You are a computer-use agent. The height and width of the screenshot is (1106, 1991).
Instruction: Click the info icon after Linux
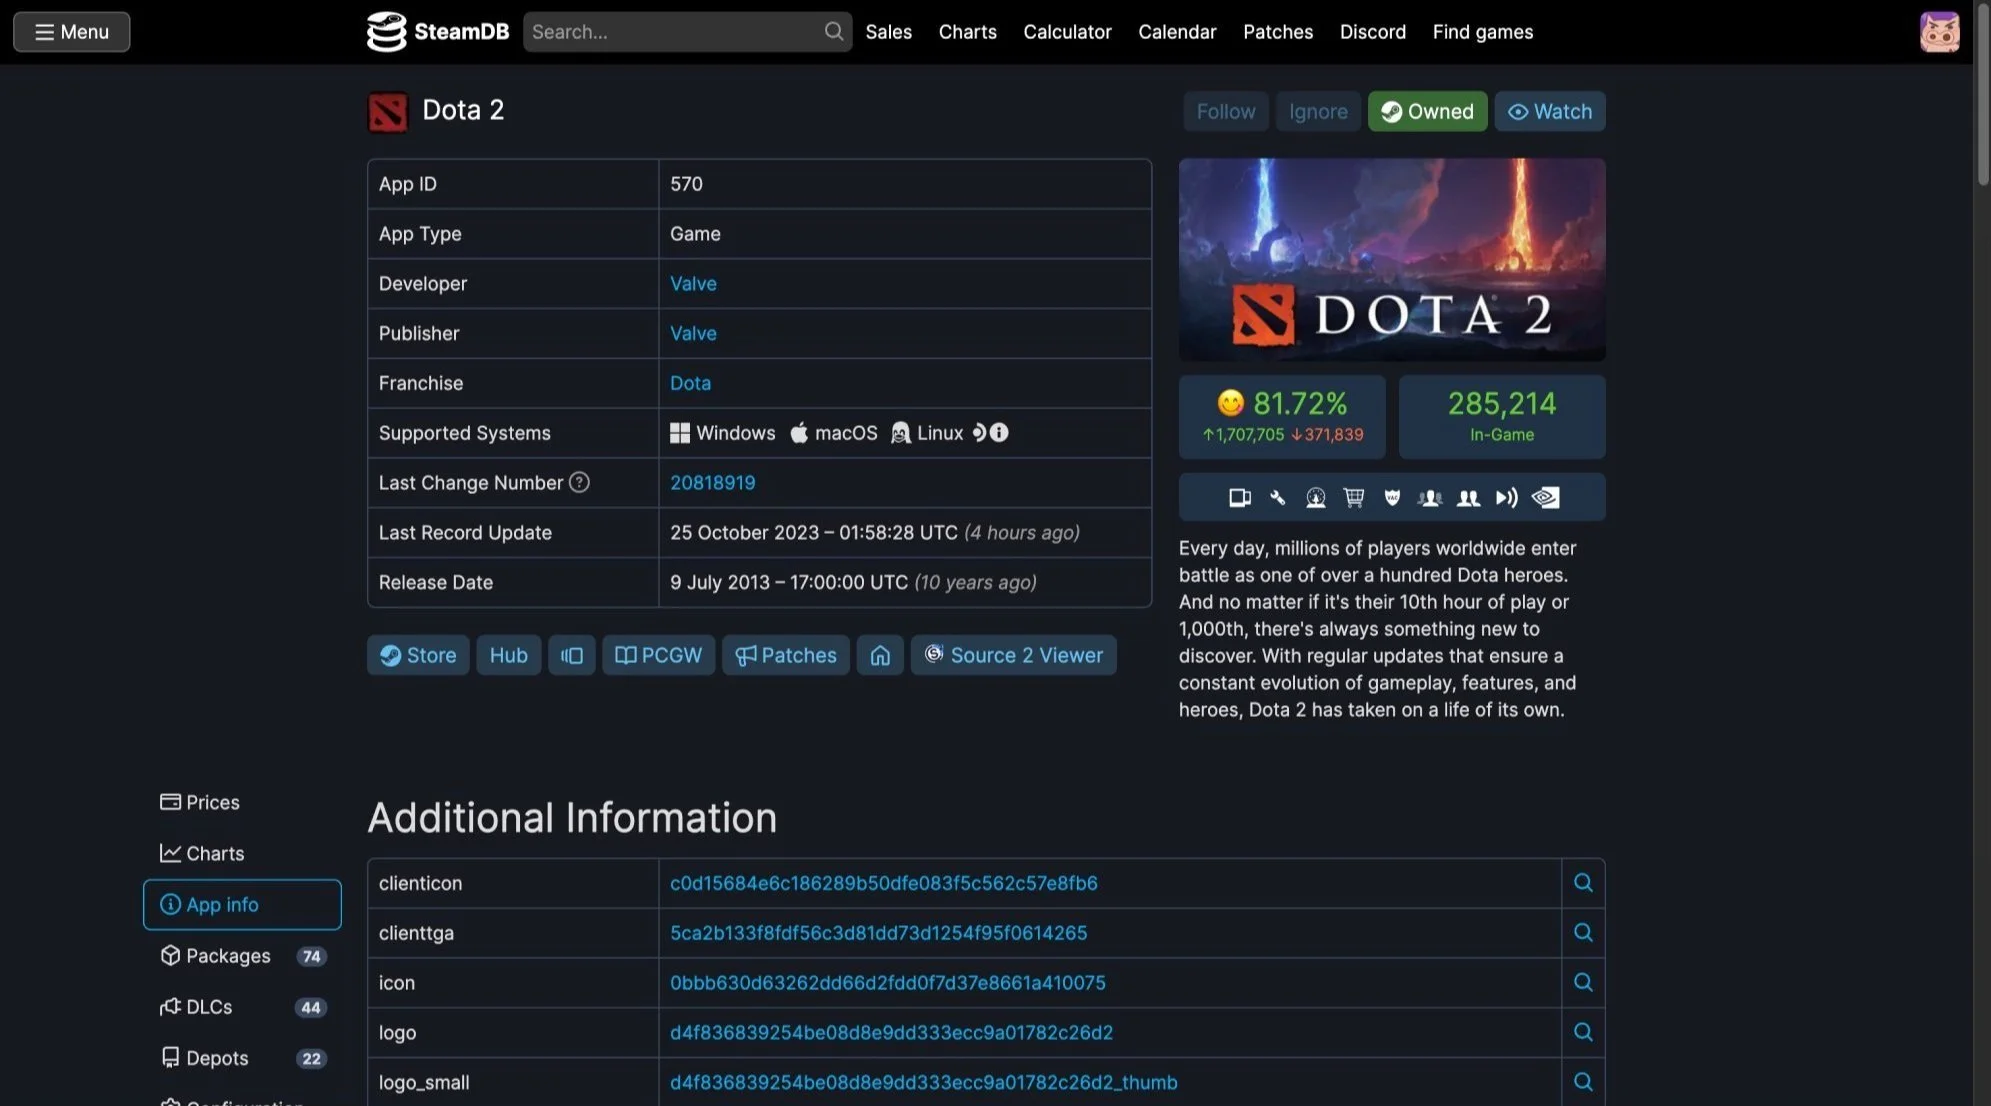click(x=999, y=433)
